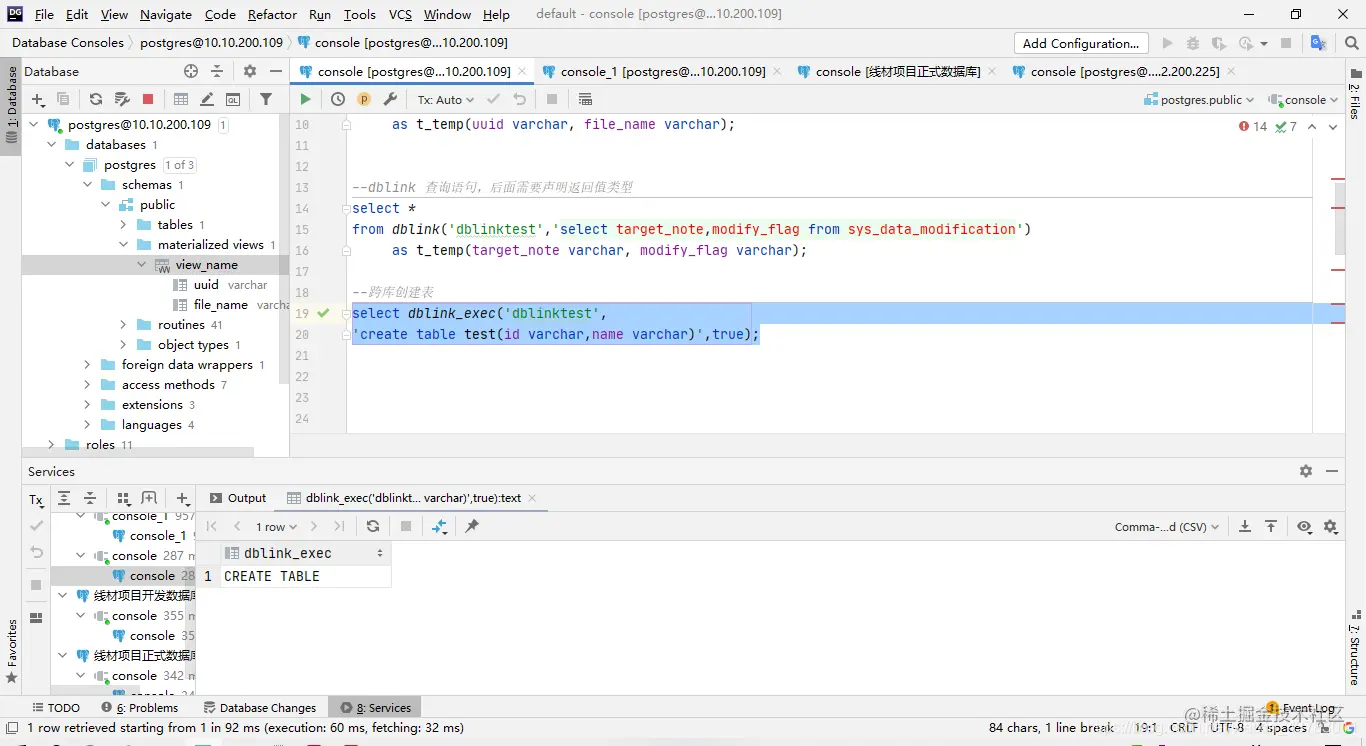The width and height of the screenshot is (1366, 746).
Task: Click the crosshair locate icon in Database header
Action: coord(191,71)
